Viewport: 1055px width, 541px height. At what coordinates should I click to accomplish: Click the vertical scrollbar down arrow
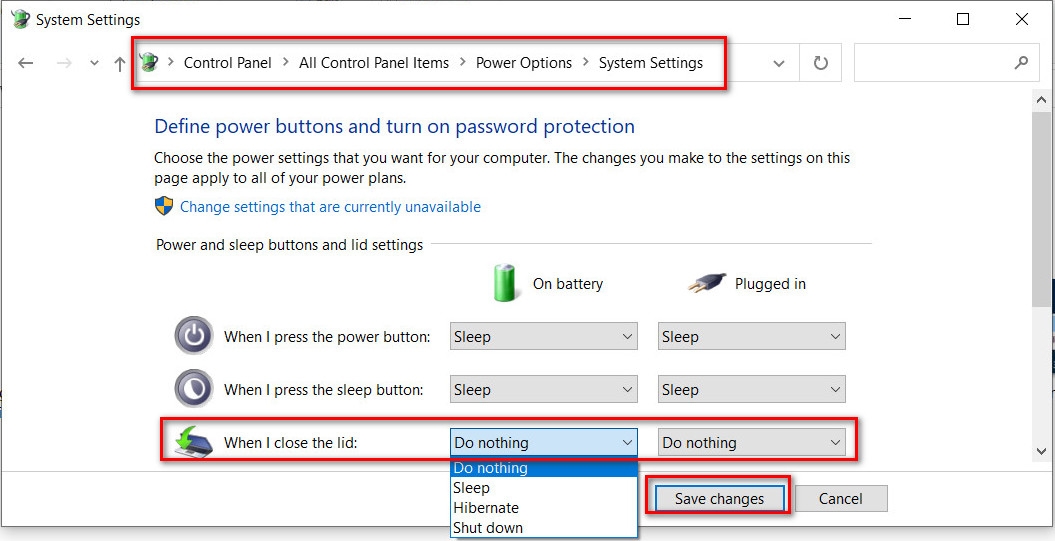(1042, 452)
